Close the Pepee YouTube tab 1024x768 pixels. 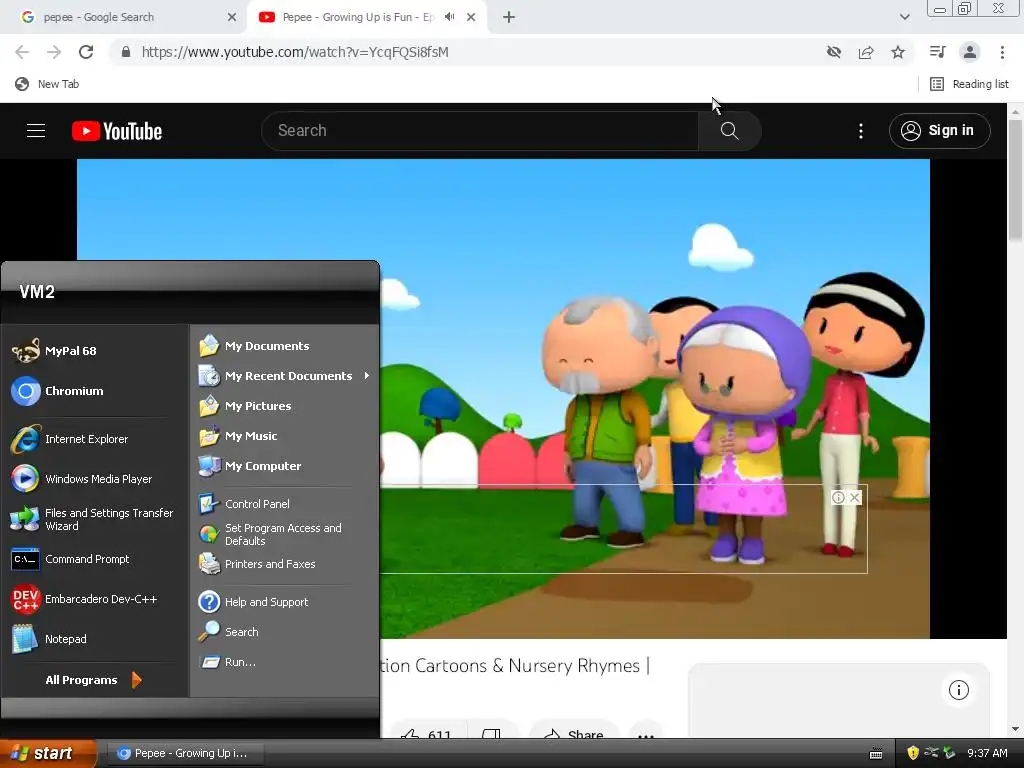click(471, 17)
